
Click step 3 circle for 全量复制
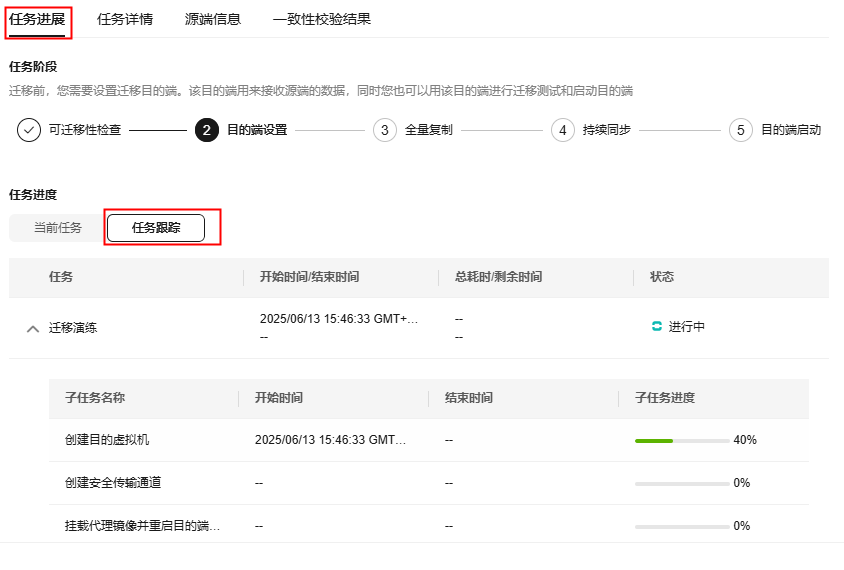coord(385,130)
